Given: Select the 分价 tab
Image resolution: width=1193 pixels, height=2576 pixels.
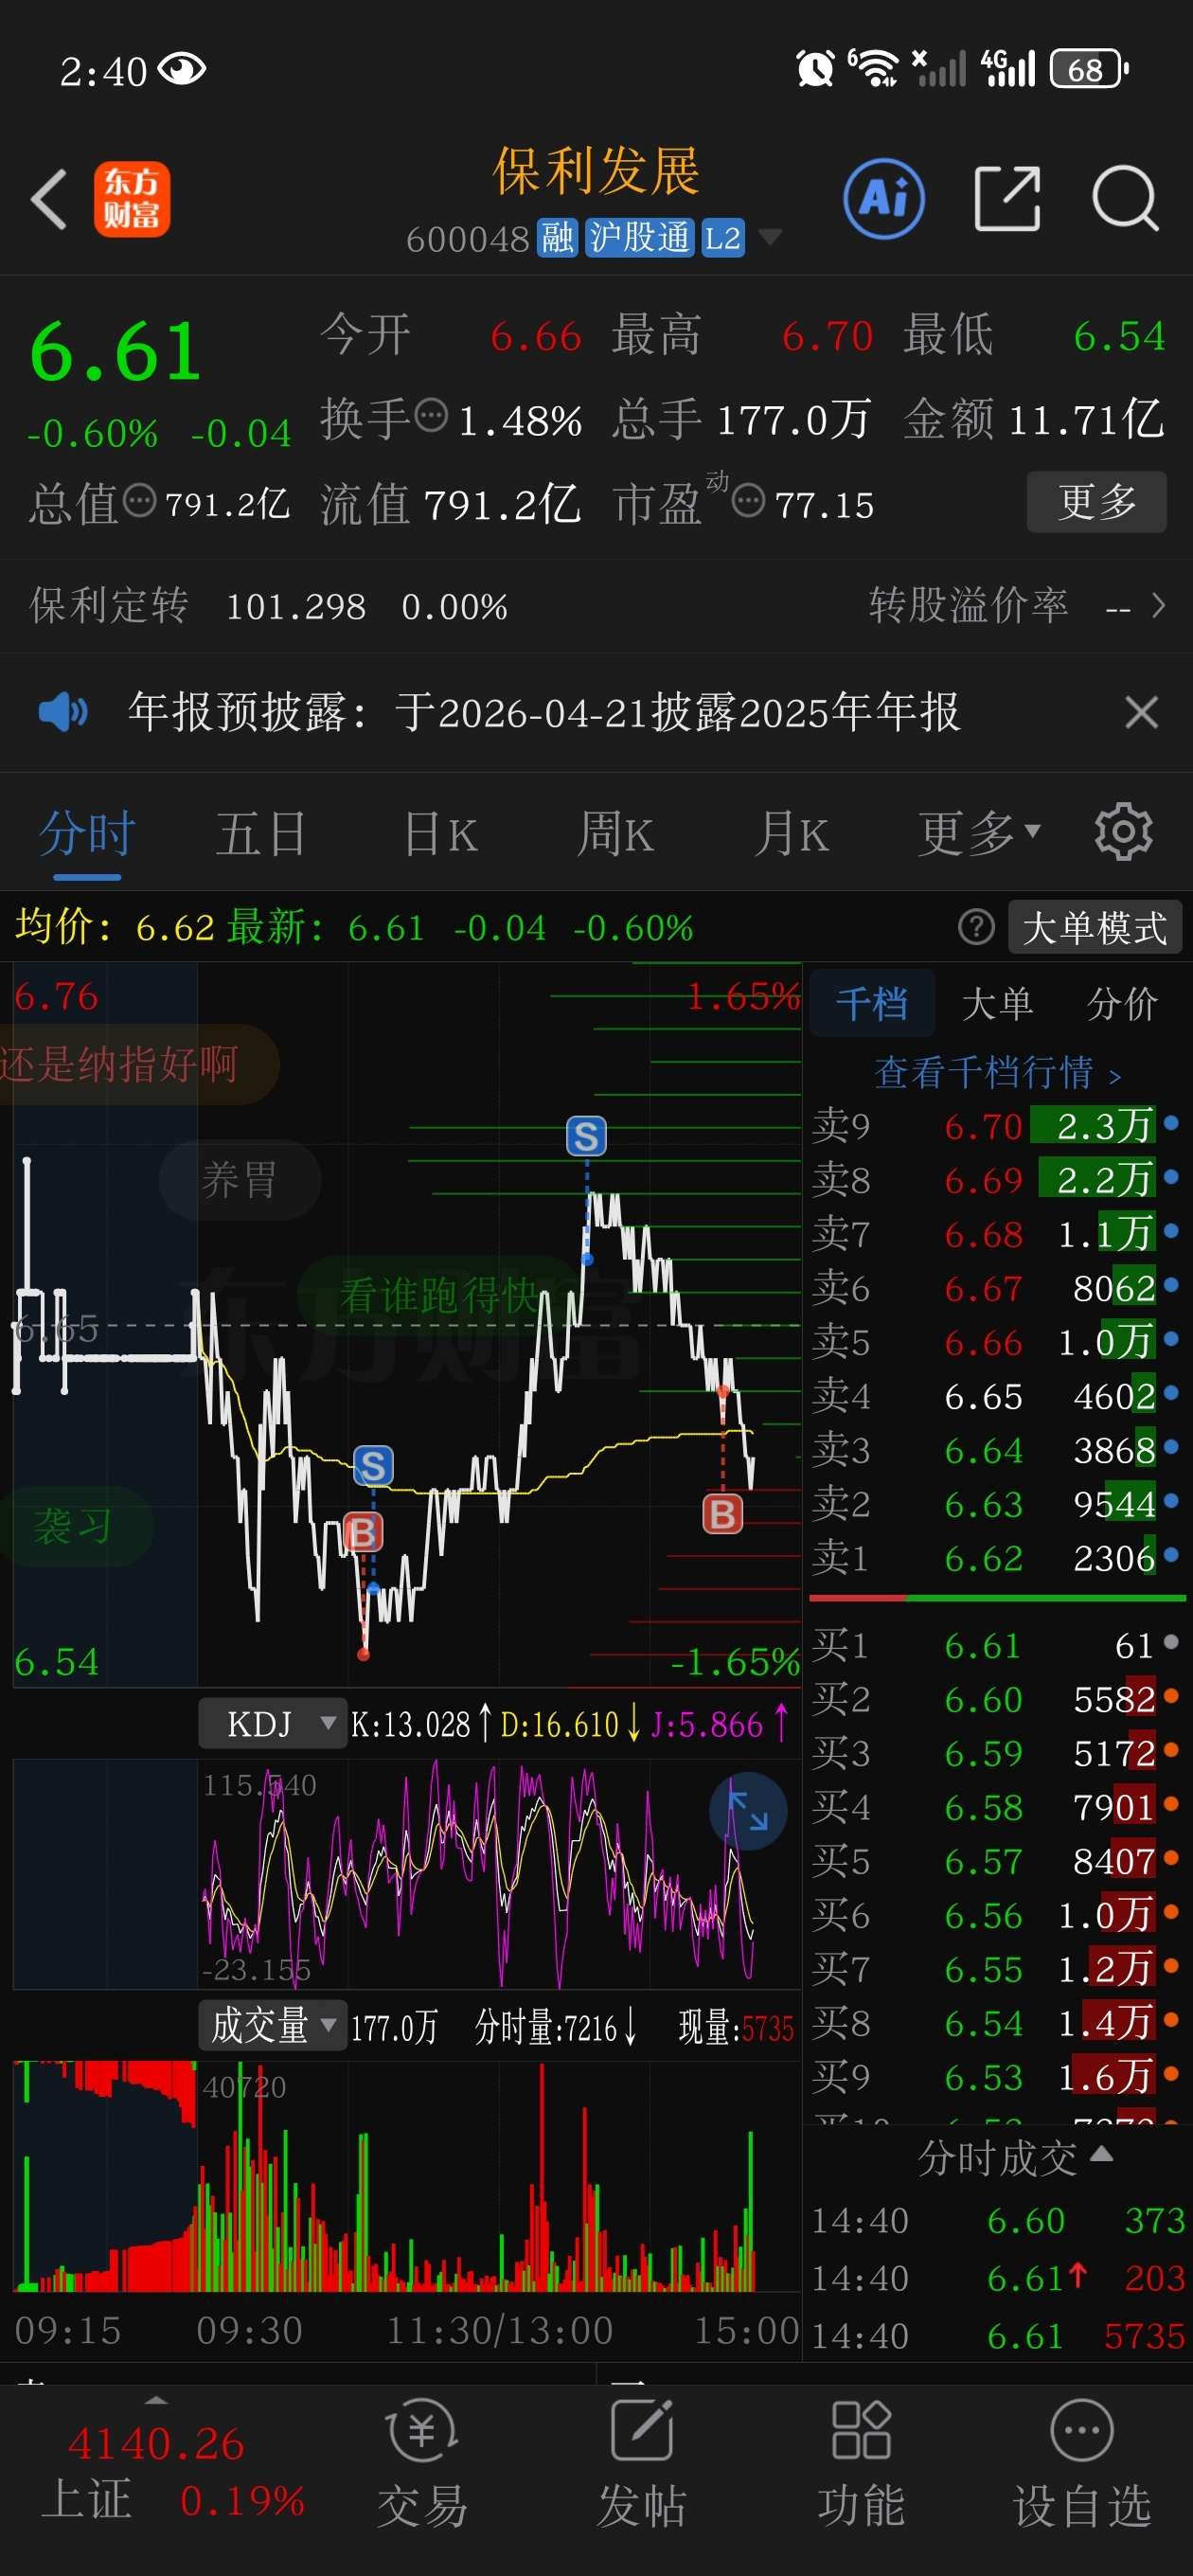Looking at the screenshot, I should click(x=1122, y=1003).
